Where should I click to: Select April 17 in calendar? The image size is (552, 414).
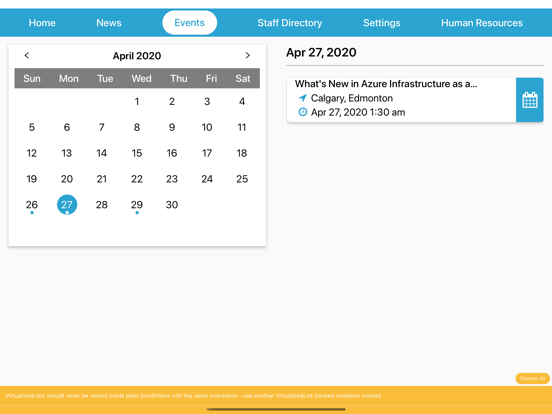(x=207, y=153)
